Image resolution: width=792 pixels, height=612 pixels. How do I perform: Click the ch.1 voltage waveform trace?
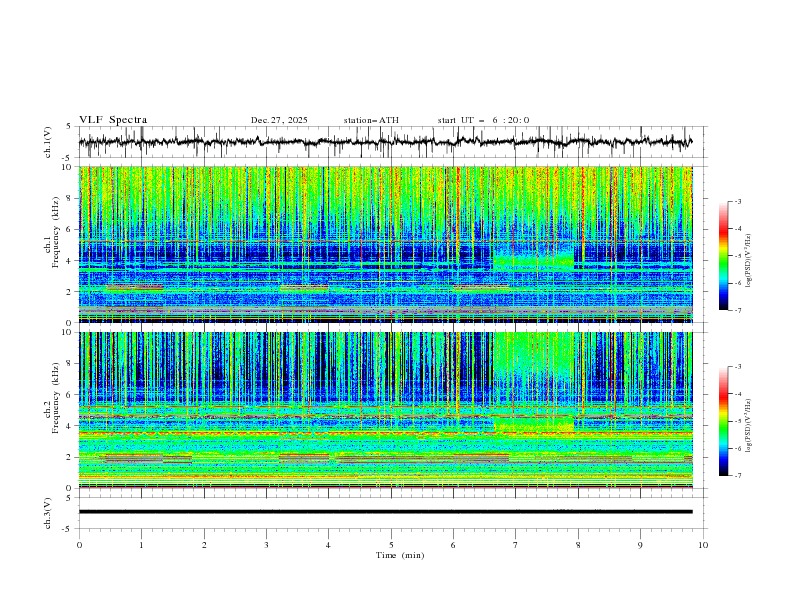tap(385, 142)
